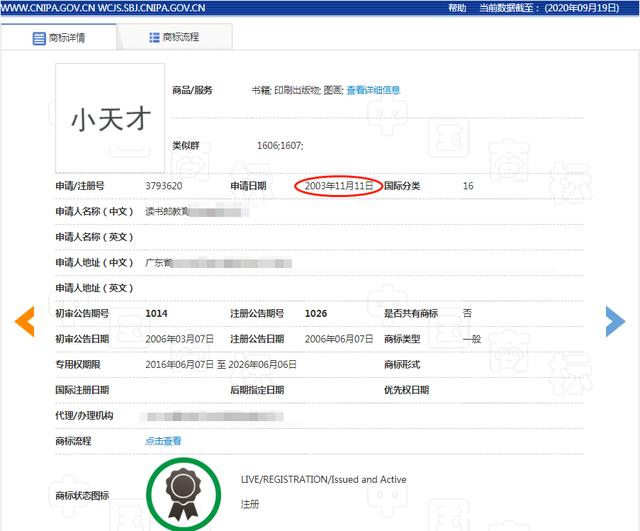Select similar group codes 1606;1607
Viewport: 640px width, 531px height.
pyautogui.click(x=280, y=146)
